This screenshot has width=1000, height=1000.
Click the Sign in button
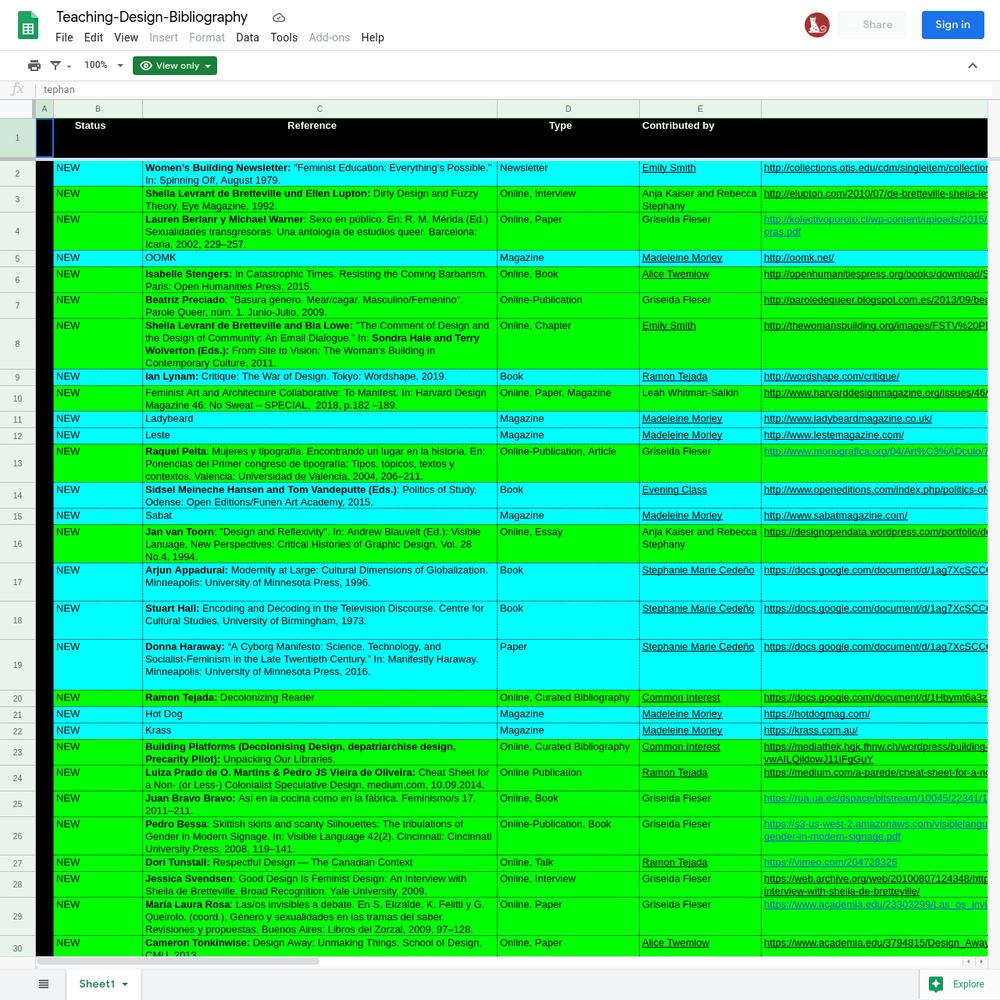[953, 25]
